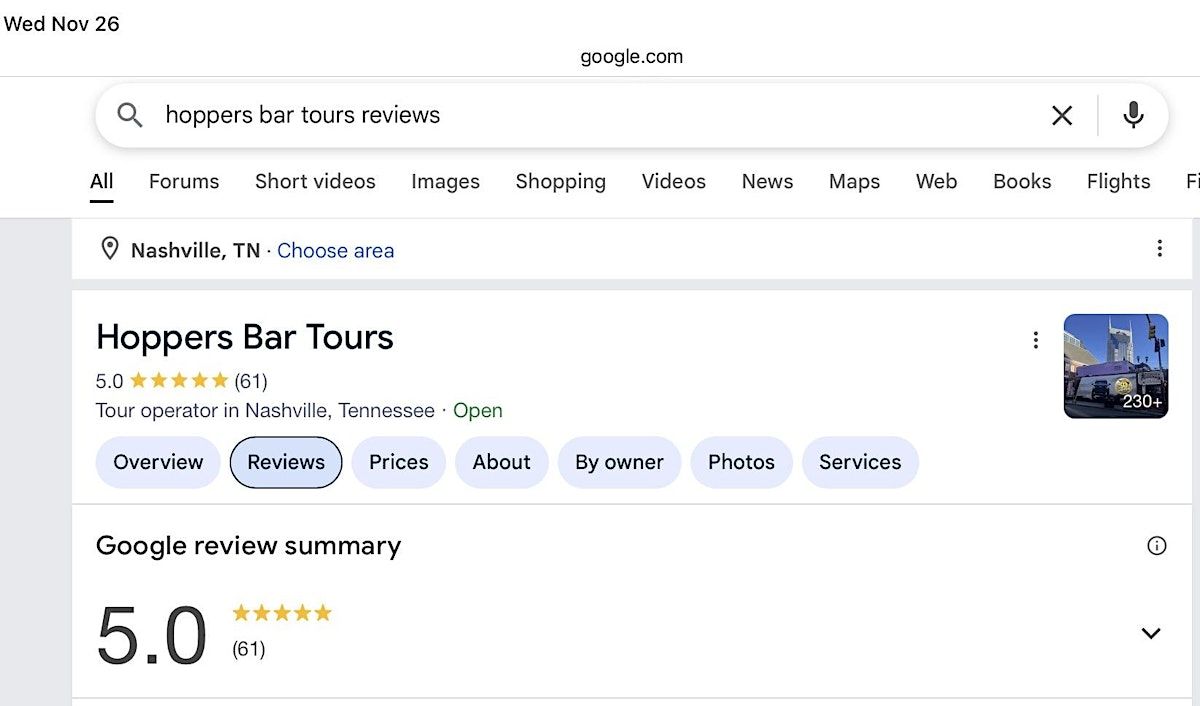Show the Services section
The width and height of the screenshot is (1200, 706).
click(x=860, y=462)
